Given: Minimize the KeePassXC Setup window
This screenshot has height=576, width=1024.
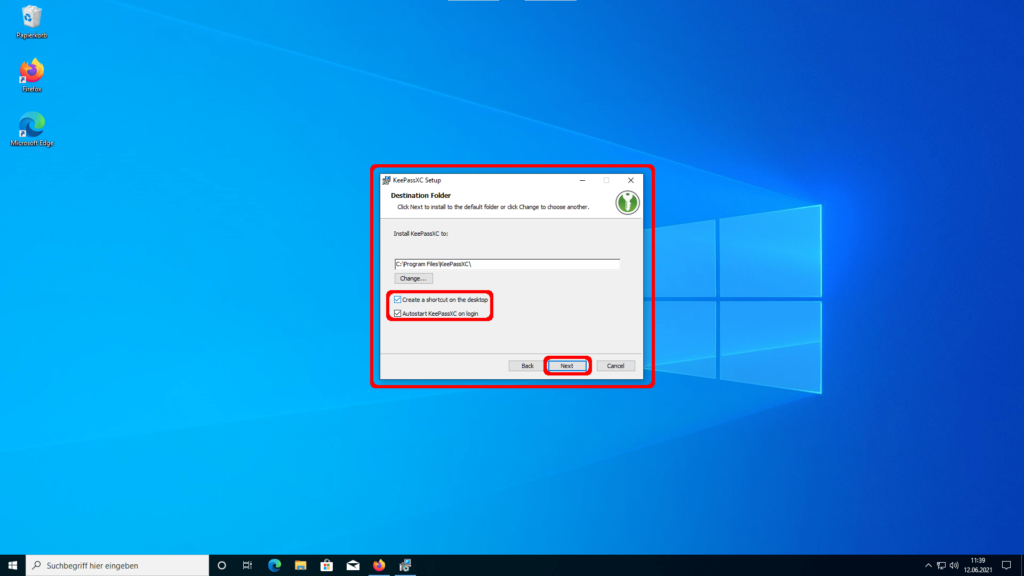Looking at the screenshot, I should click(583, 180).
